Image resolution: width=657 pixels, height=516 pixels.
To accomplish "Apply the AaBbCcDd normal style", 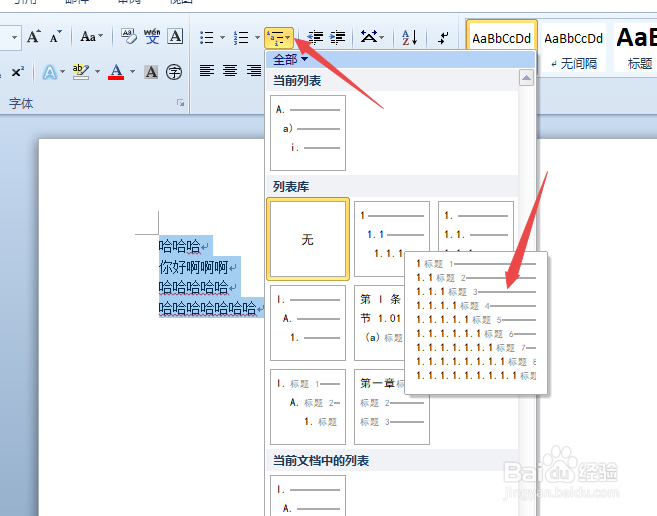I will tap(502, 39).
